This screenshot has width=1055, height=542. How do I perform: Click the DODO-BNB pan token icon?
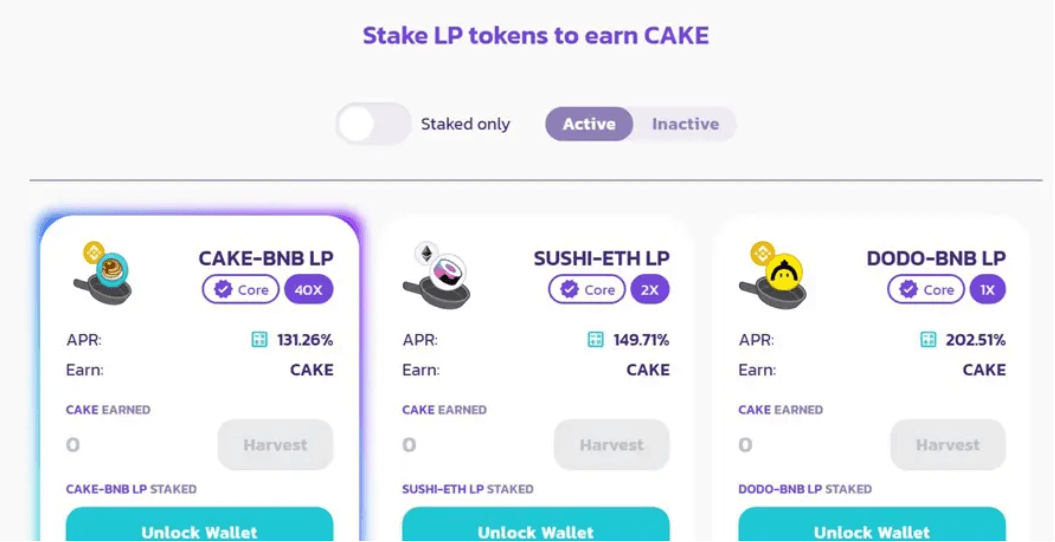click(x=772, y=274)
